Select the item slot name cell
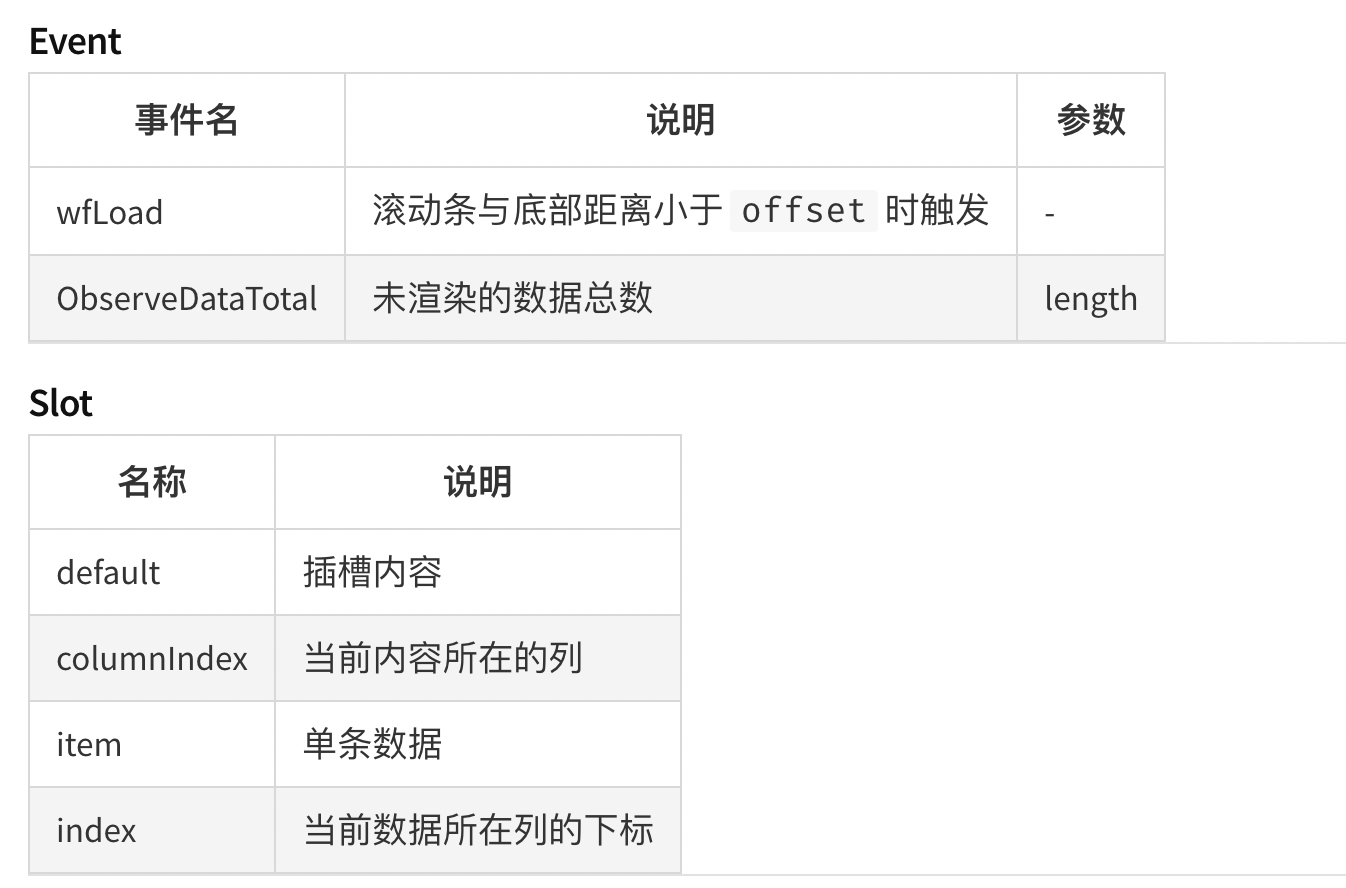The image size is (1346, 888). 152,744
